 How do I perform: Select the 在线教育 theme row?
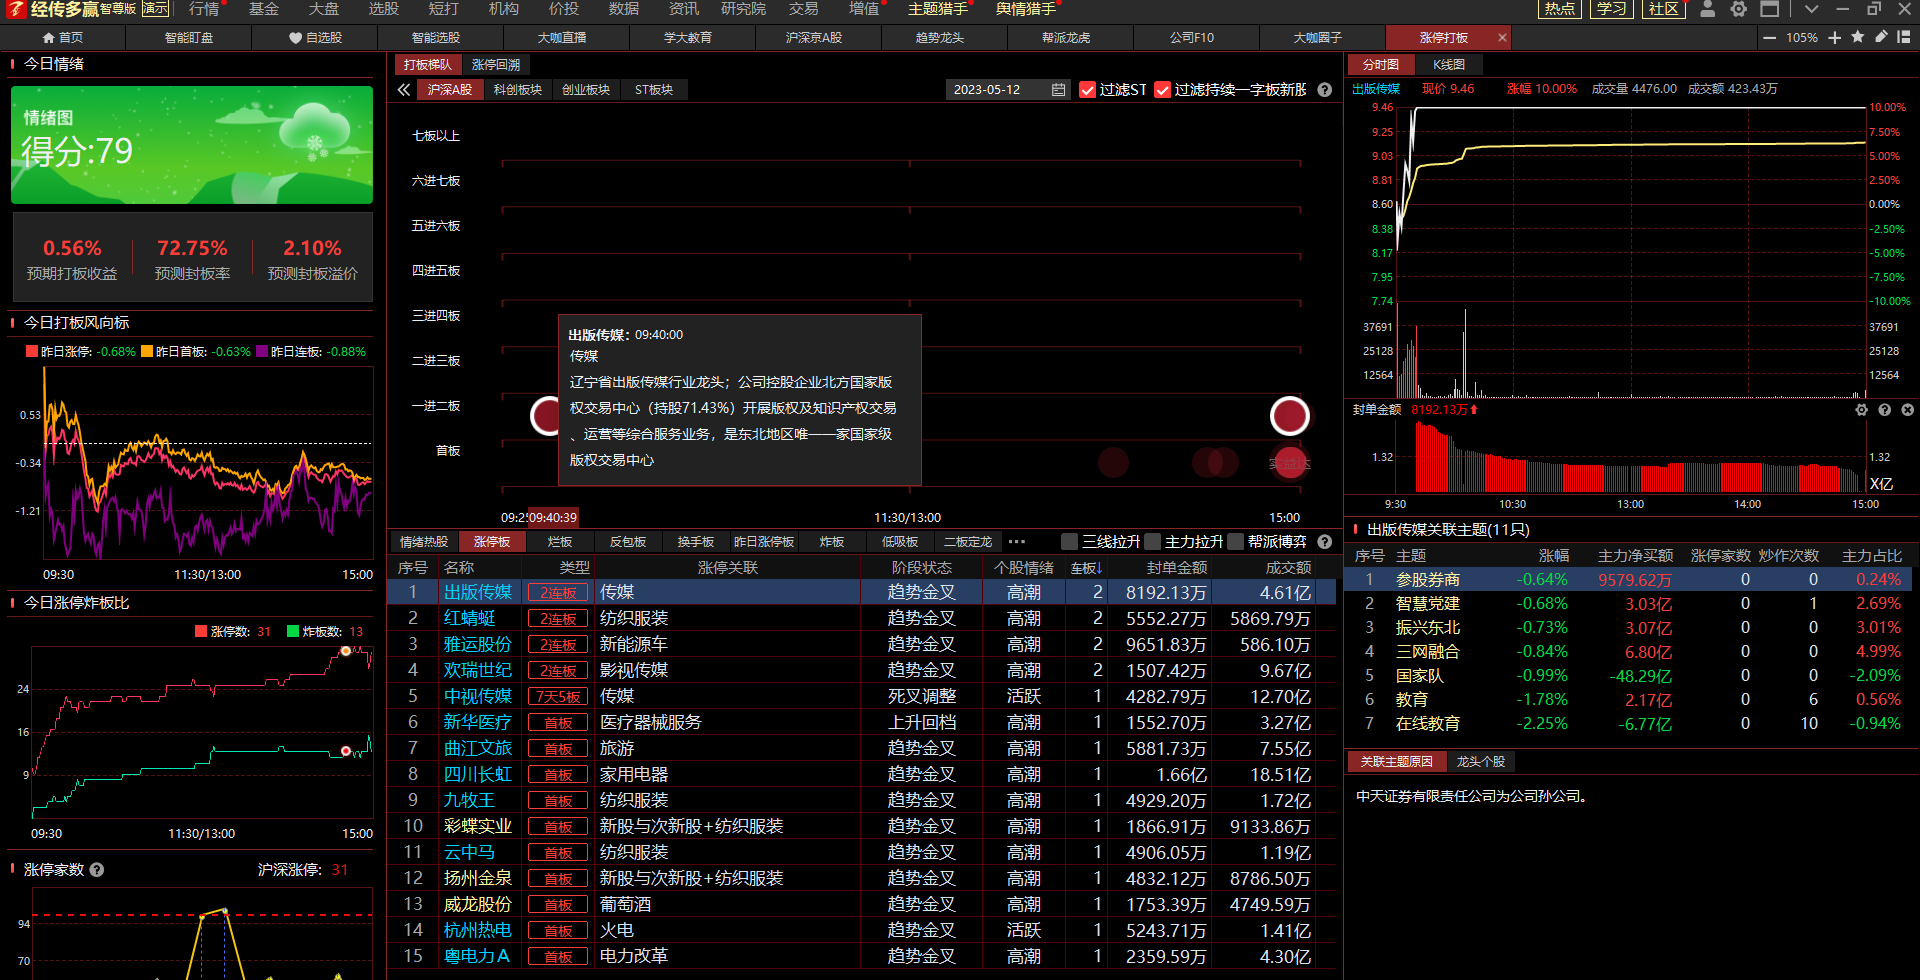pos(1628,724)
